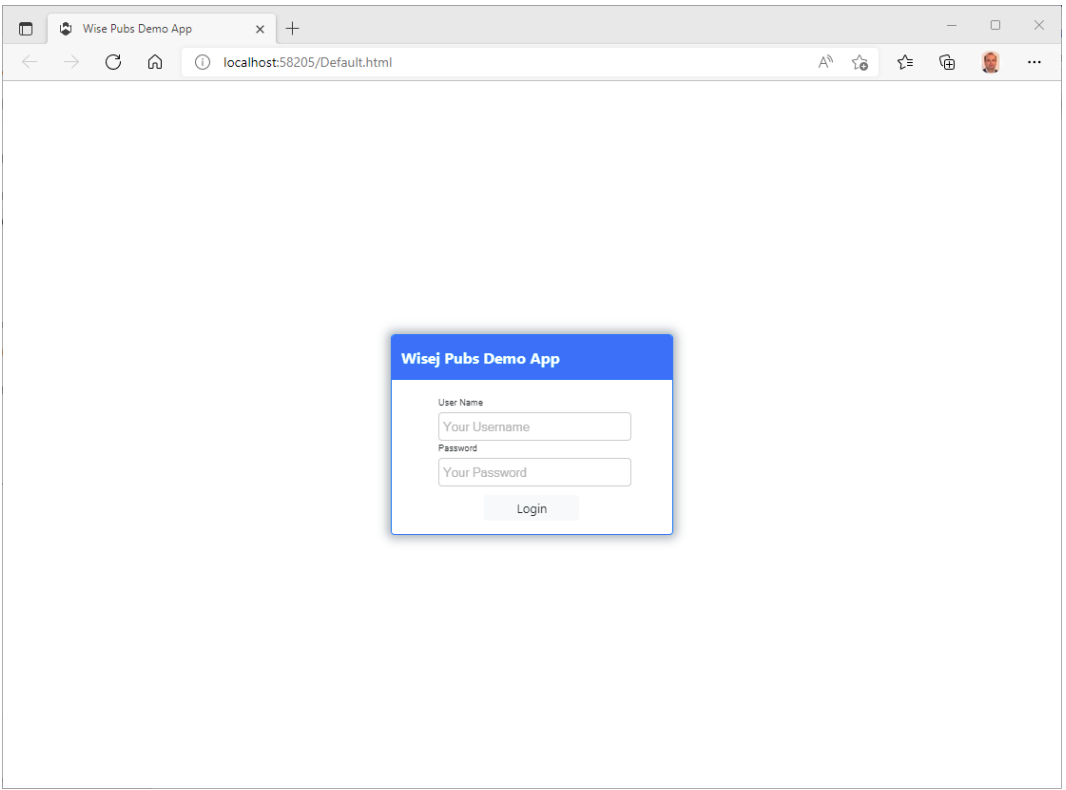1066x790 pixels.
Task: Click the User Name label
Action: coord(460,402)
